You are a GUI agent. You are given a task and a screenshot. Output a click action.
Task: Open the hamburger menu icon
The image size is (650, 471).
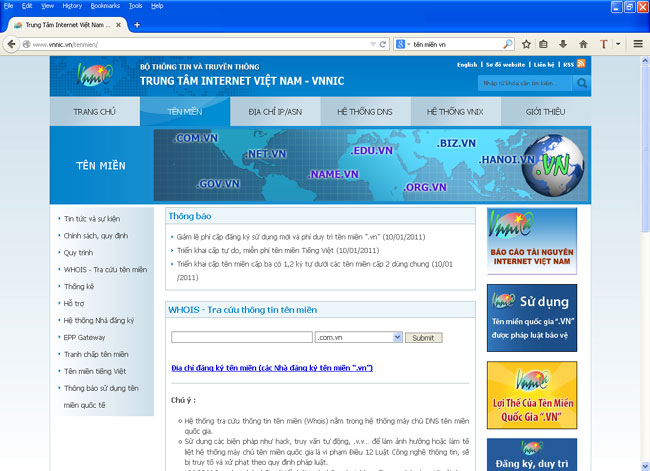coord(638,44)
